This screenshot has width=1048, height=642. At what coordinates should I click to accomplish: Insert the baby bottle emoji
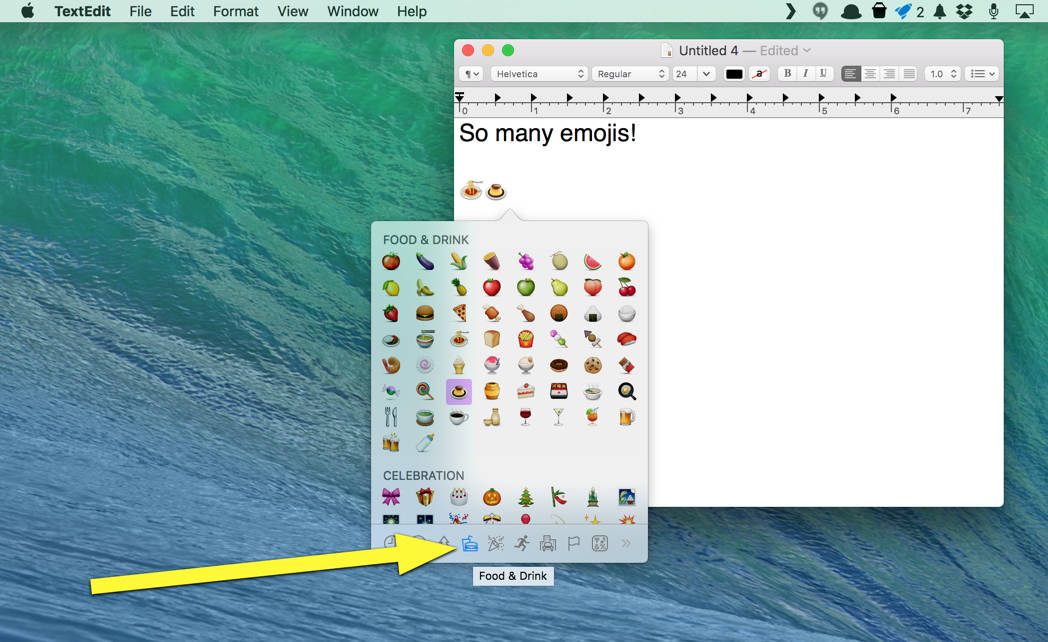[x=425, y=443]
